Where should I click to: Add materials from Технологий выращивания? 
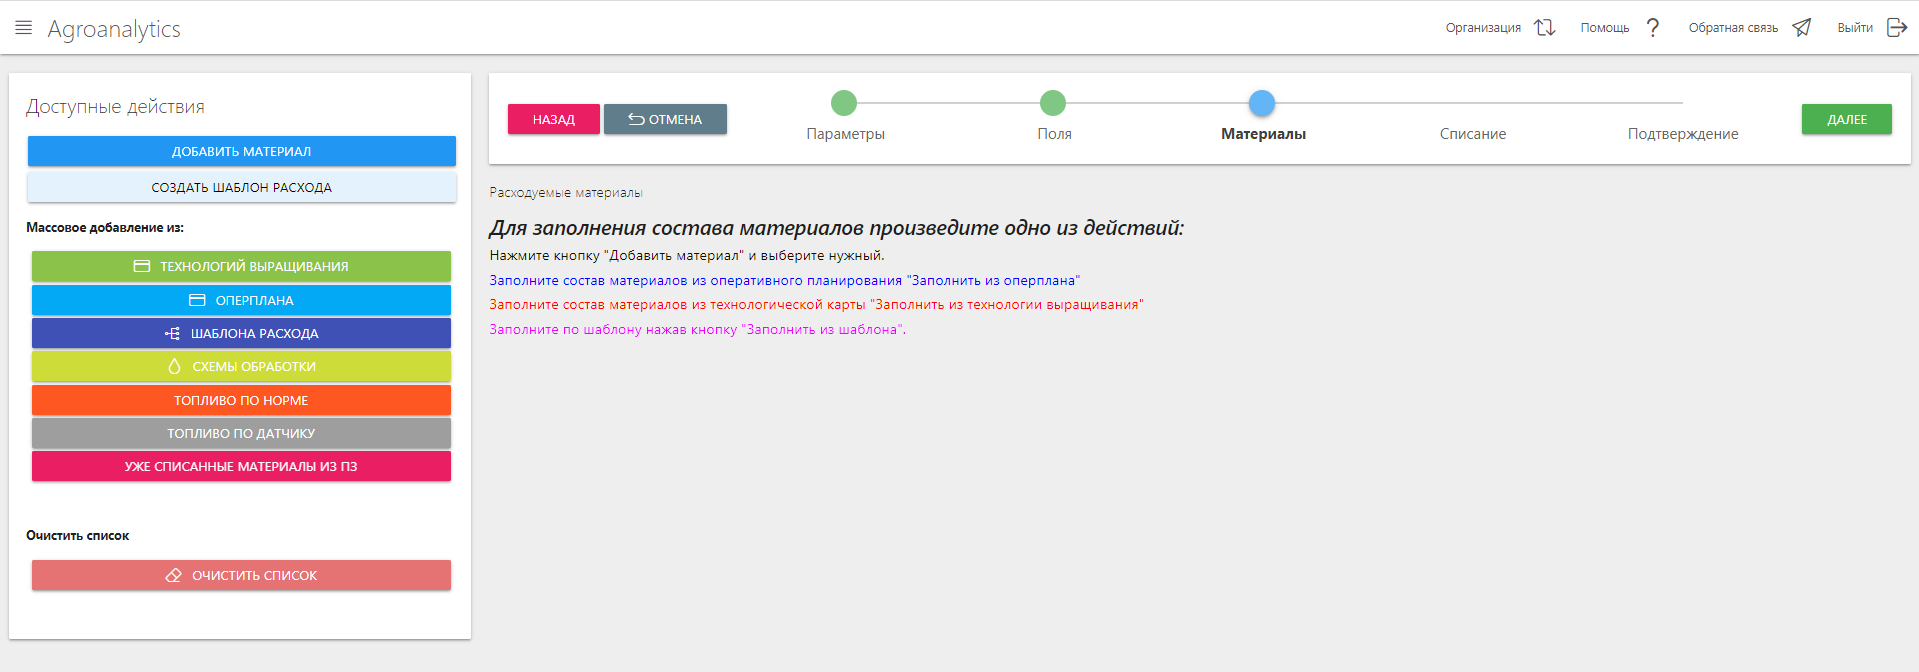coord(241,266)
